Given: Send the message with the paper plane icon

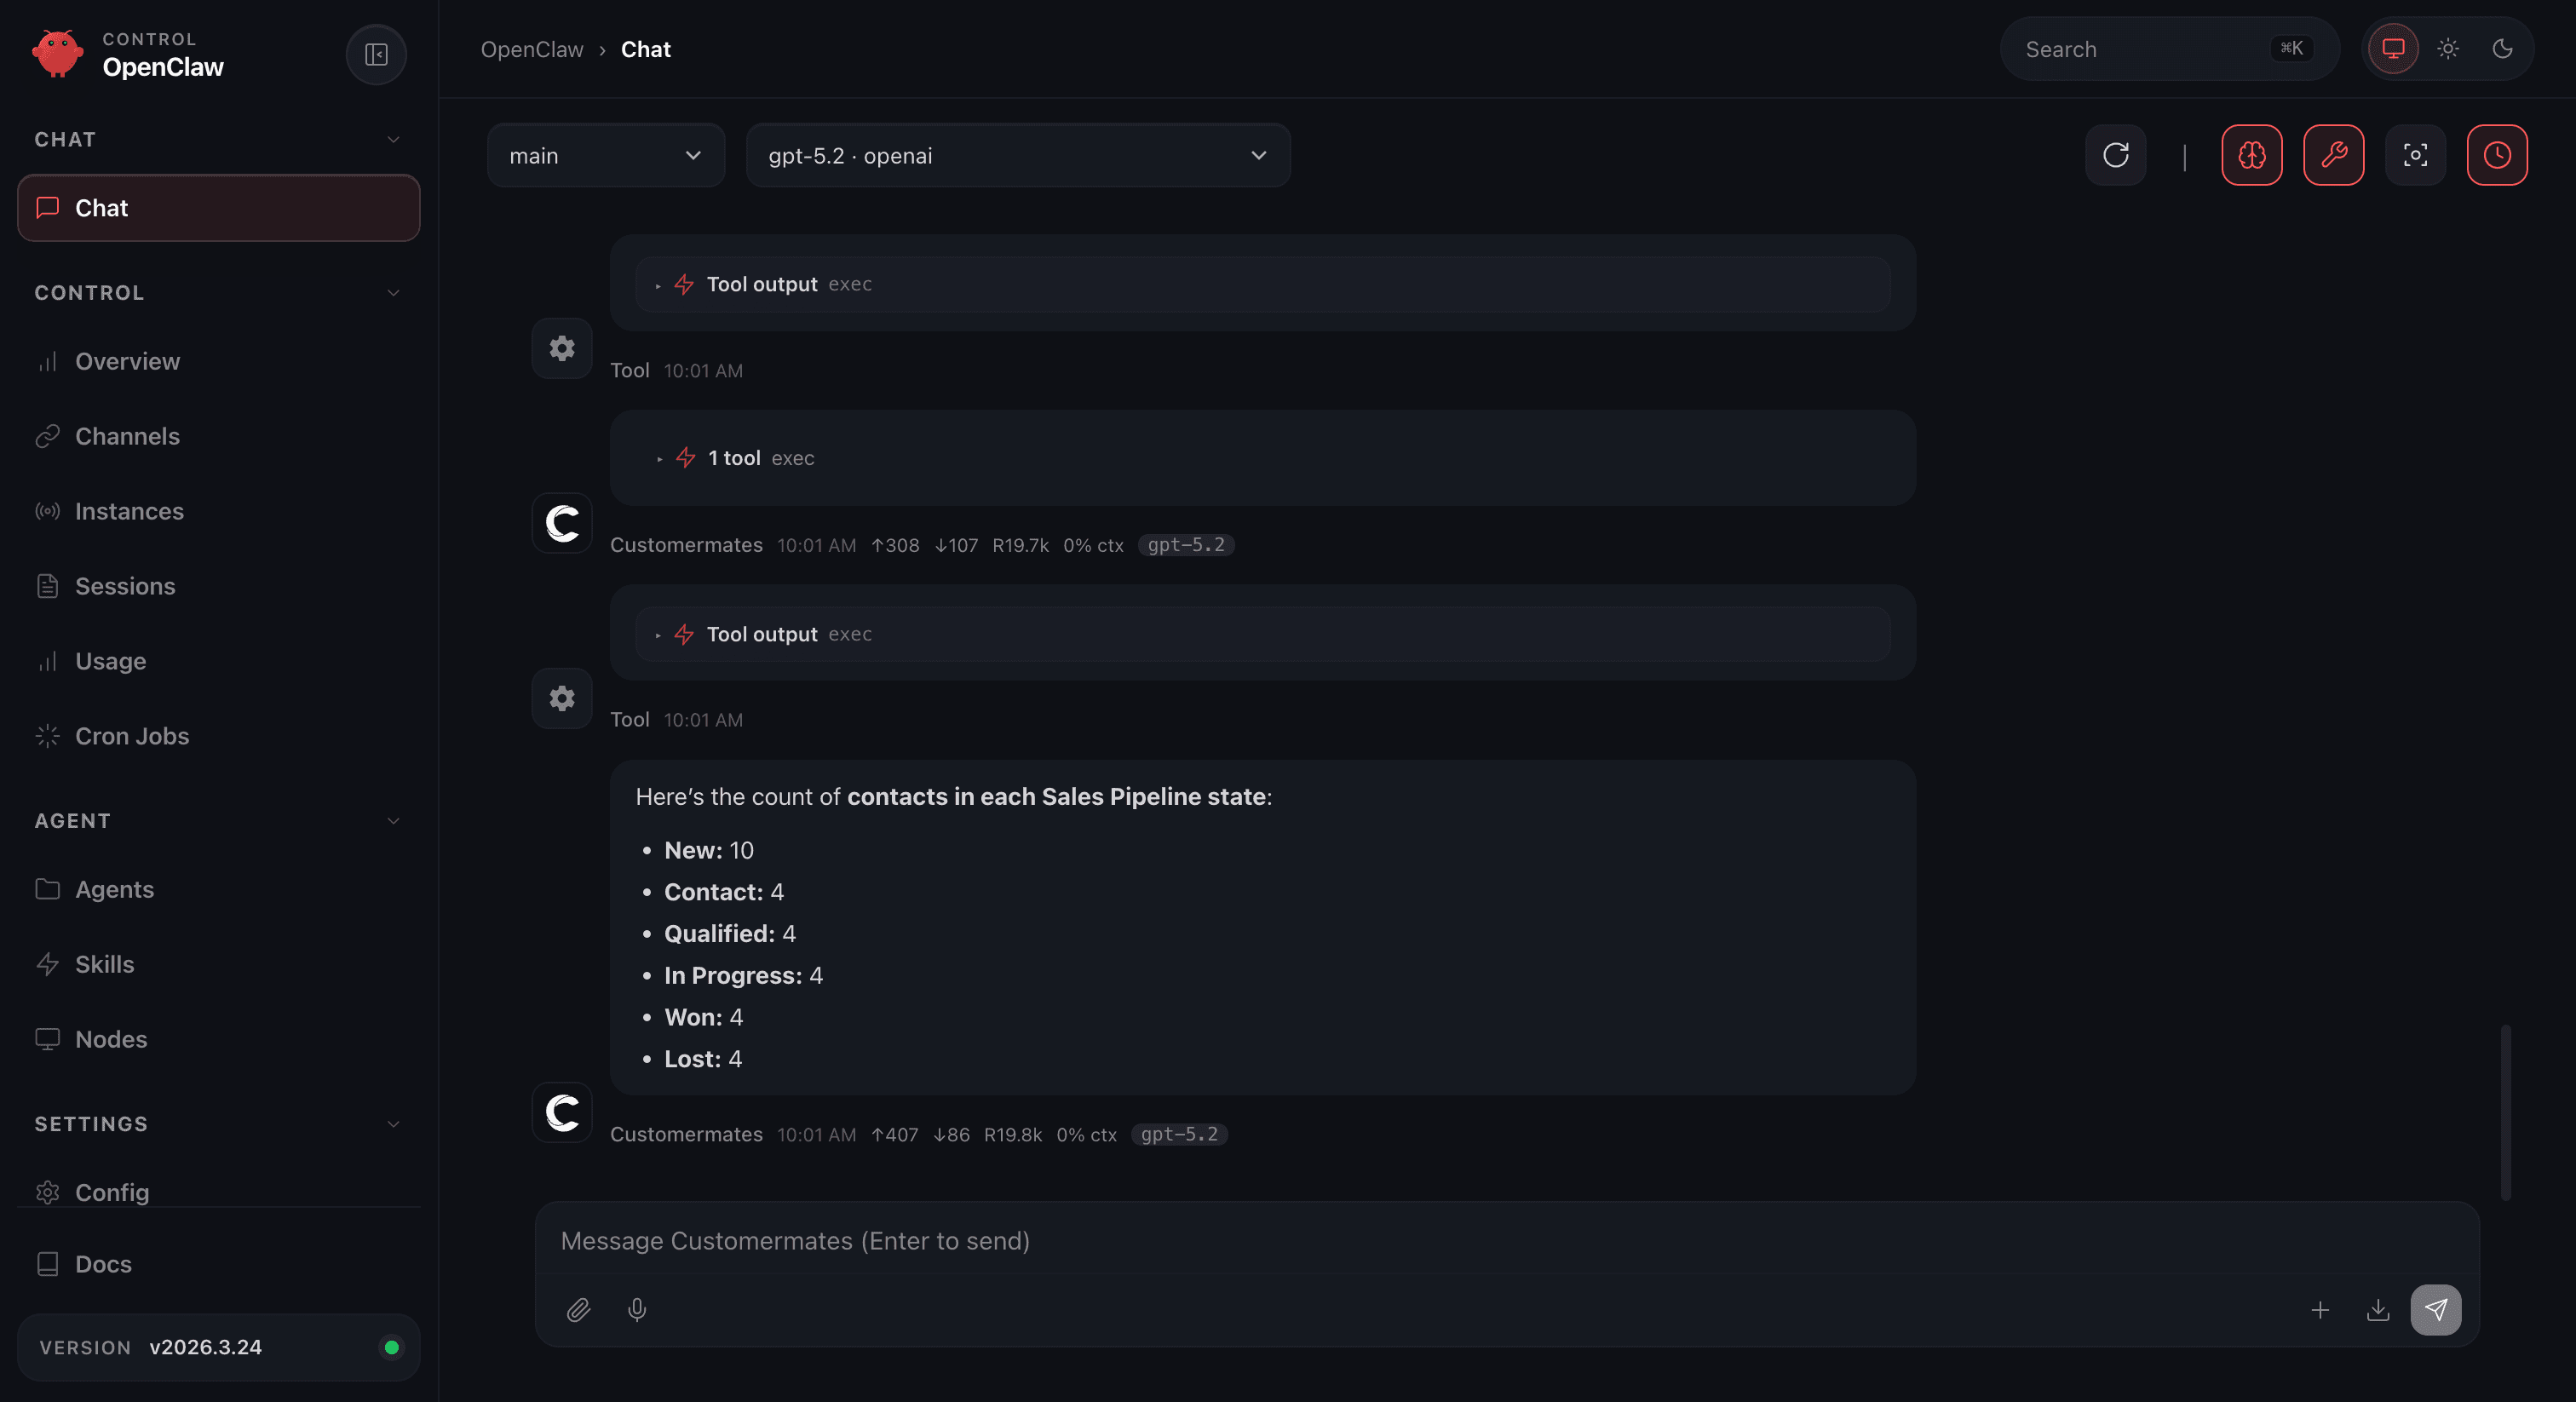Looking at the screenshot, I should (x=2436, y=1309).
